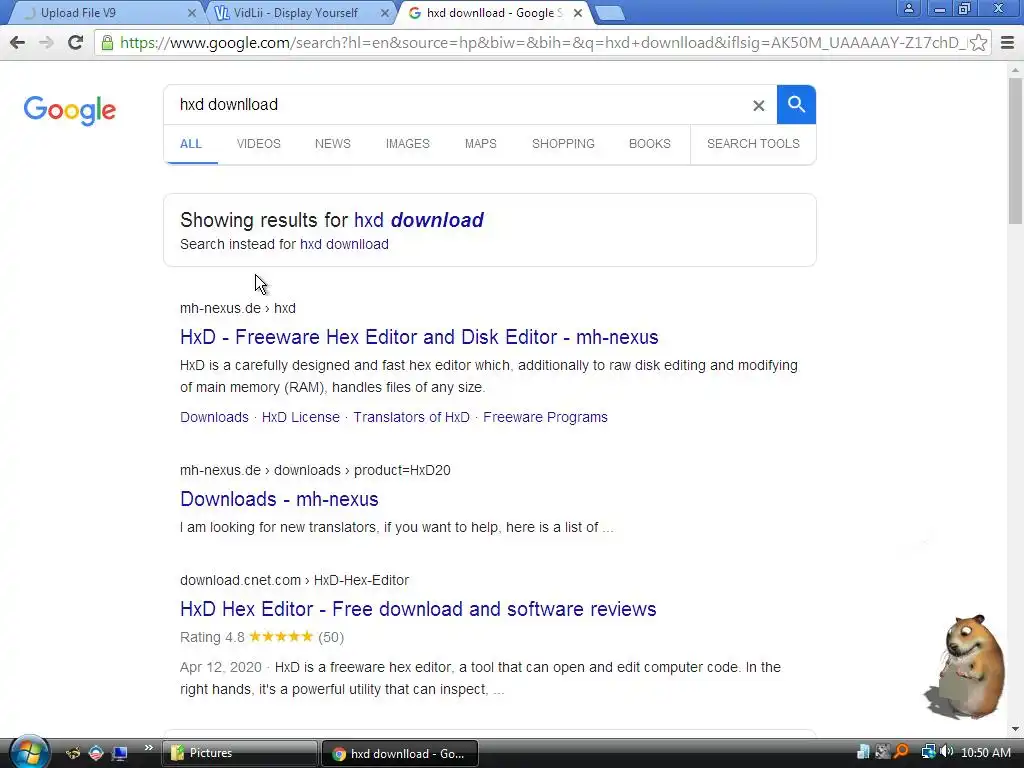Viewport: 1024px width, 768px height.
Task: Select the BOOKS search category
Action: point(650,144)
